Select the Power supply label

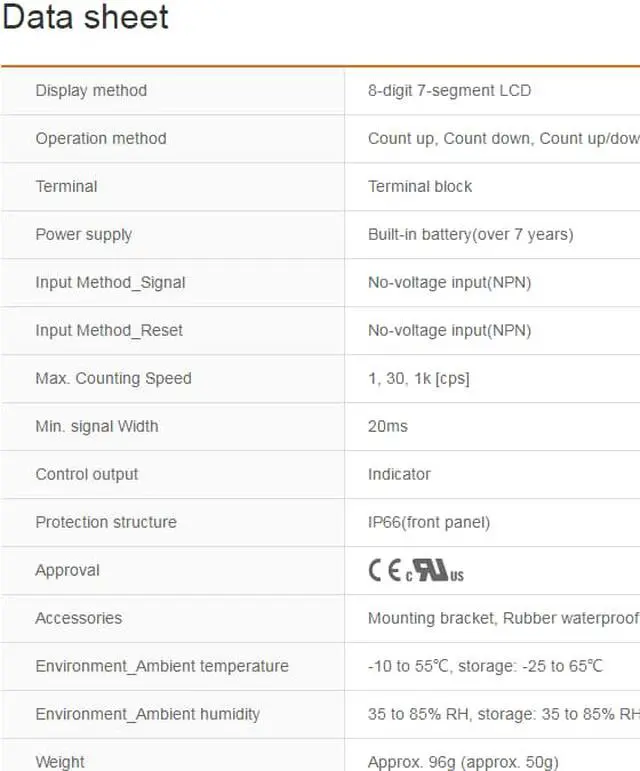point(84,234)
